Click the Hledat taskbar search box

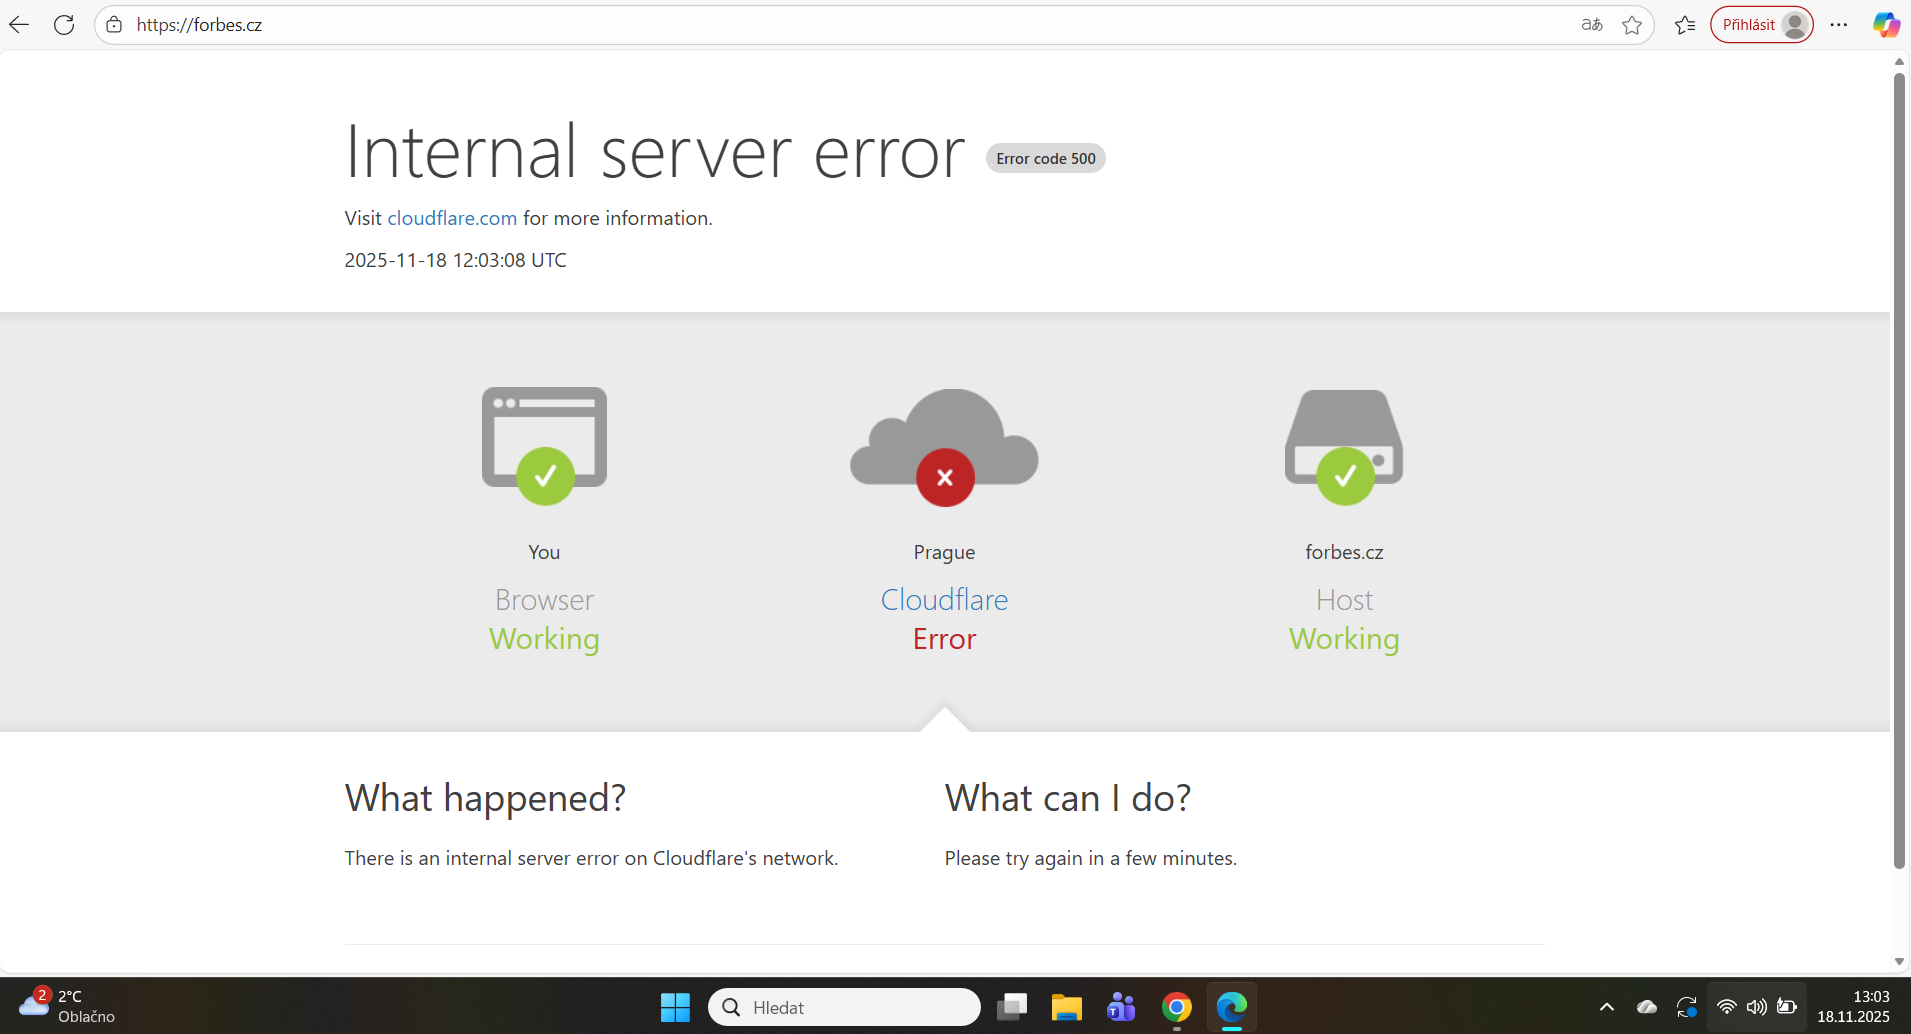845,1007
